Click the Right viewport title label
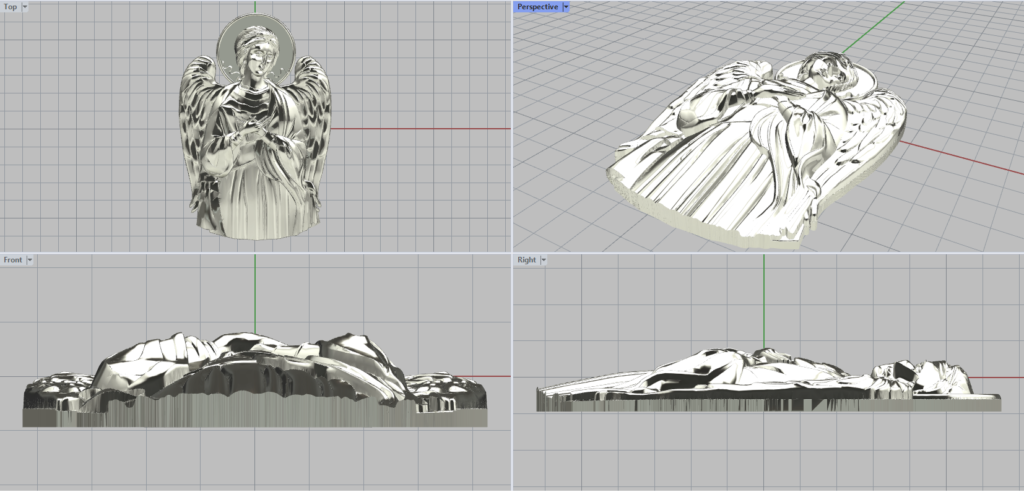Image resolution: width=1024 pixels, height=492 pixels. pos(526,259)
